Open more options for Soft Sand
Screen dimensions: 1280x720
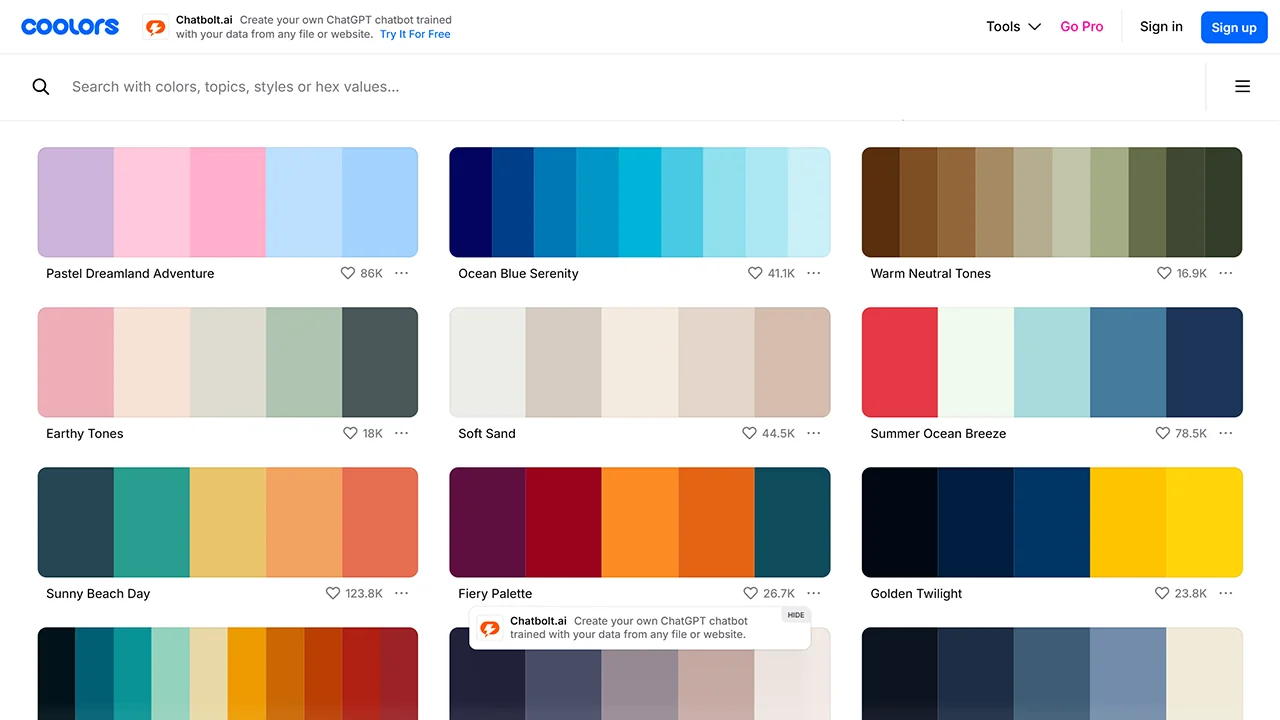[814, 433]
